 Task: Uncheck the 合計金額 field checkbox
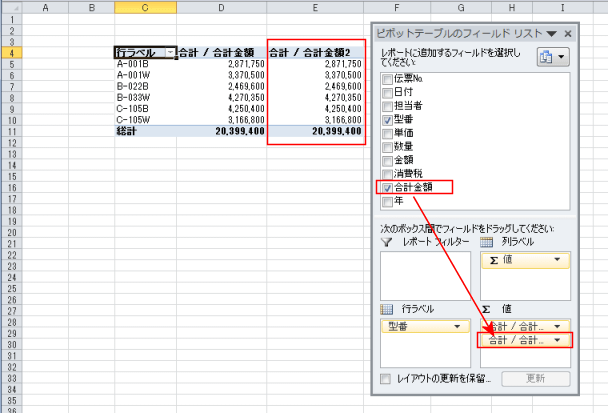[x=387, y=188]
